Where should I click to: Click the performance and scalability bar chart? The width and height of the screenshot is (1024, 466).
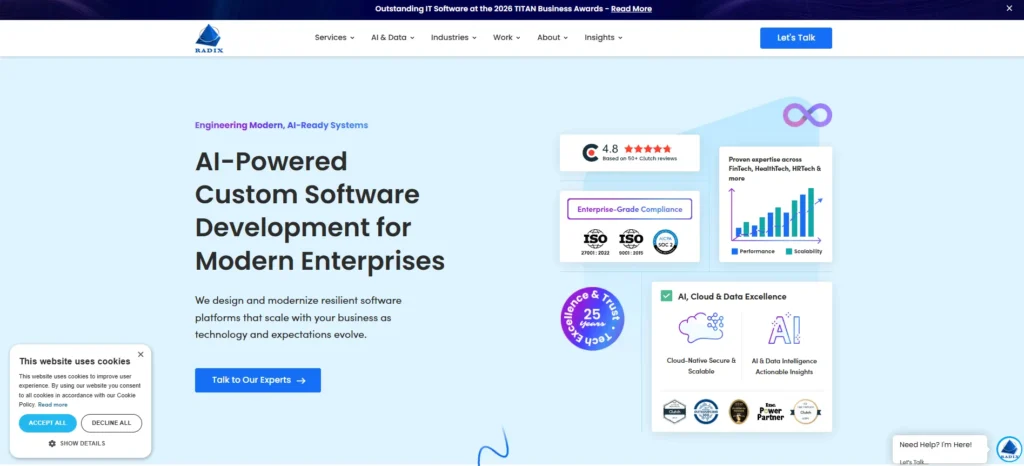[775, 214]
